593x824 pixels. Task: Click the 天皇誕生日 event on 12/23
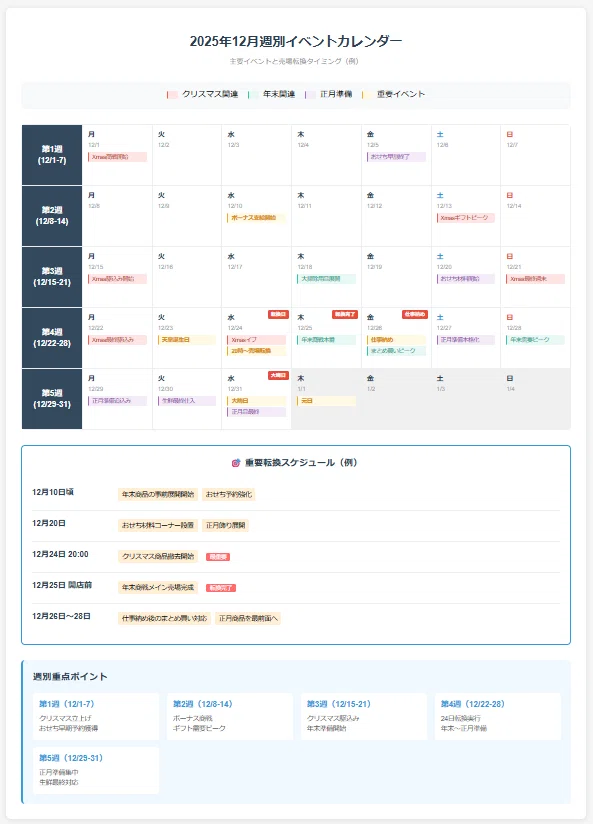[187, 339]
